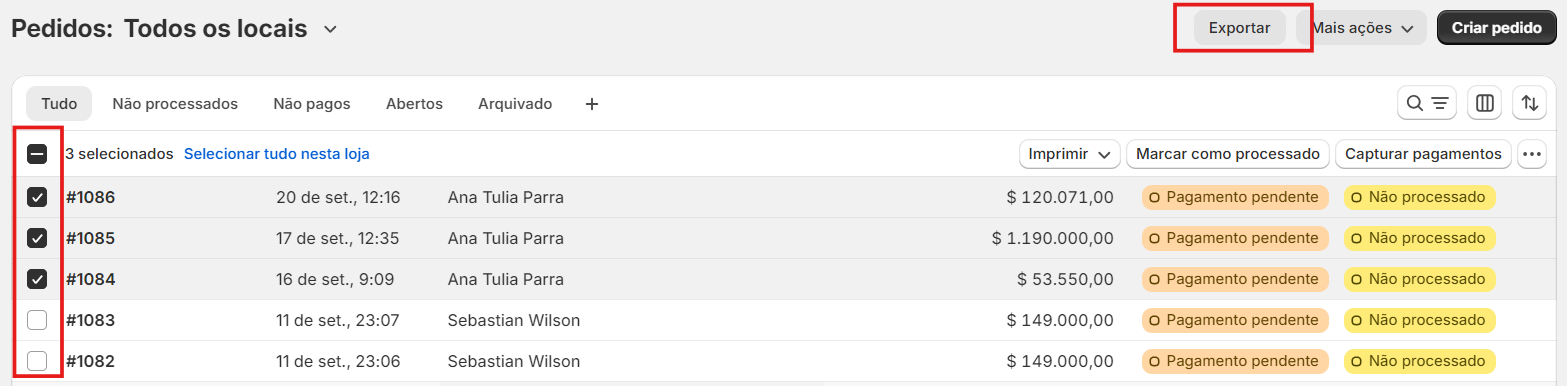Expand the Imprimir dropdown
The width and height of the screenshot is (1567, 386).
tap(1069, 154)
